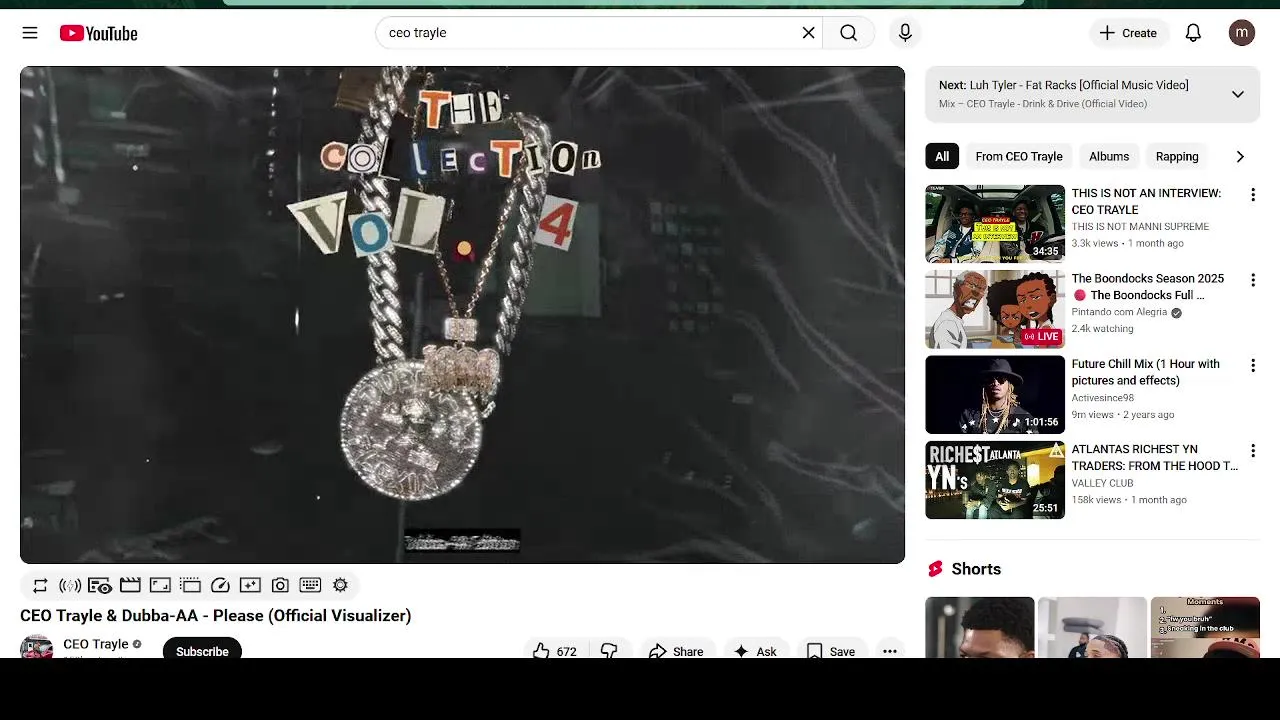
Task: Open Future Chill Mix thumbnail 1:01:56
Action: (995, 395)
